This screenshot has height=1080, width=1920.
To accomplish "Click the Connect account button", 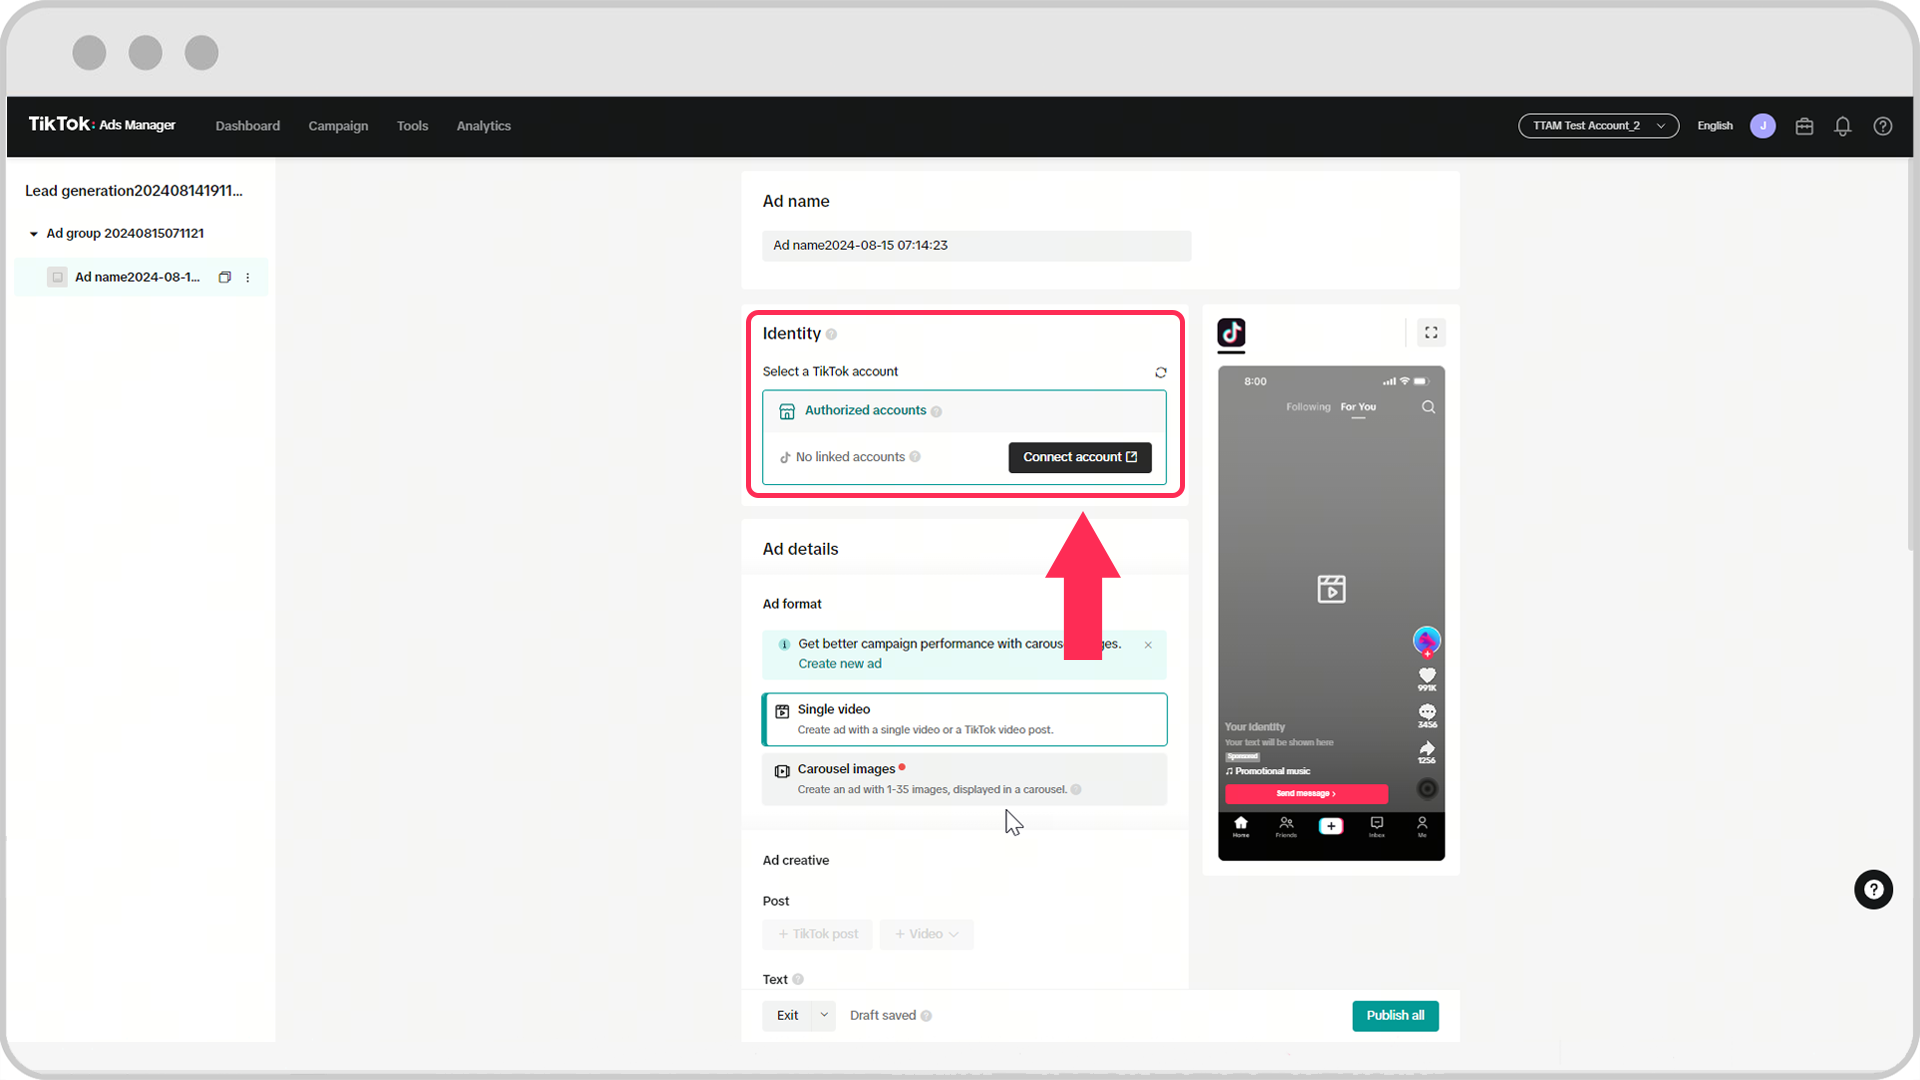I will 1079,456.
